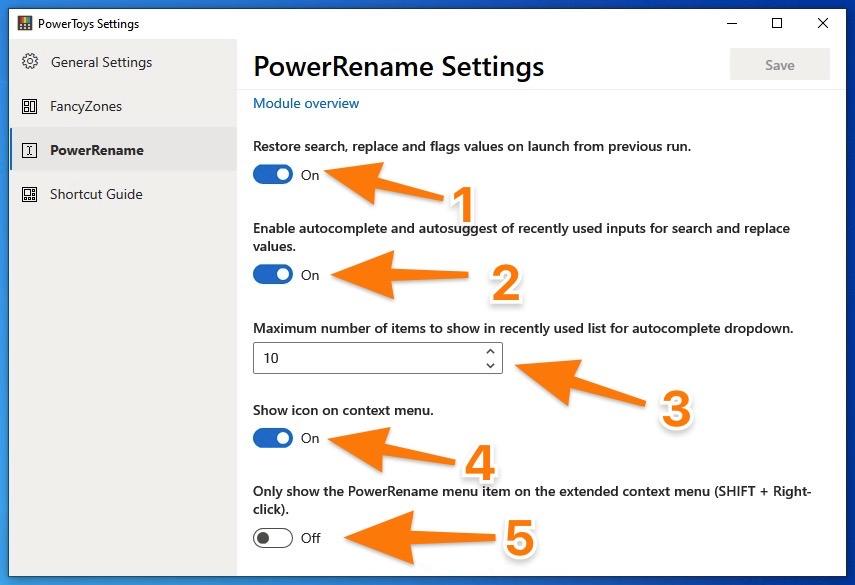Maximize the PowerToys Settings window
This screenshot has width=855, height=585.
tap(777, 23)
